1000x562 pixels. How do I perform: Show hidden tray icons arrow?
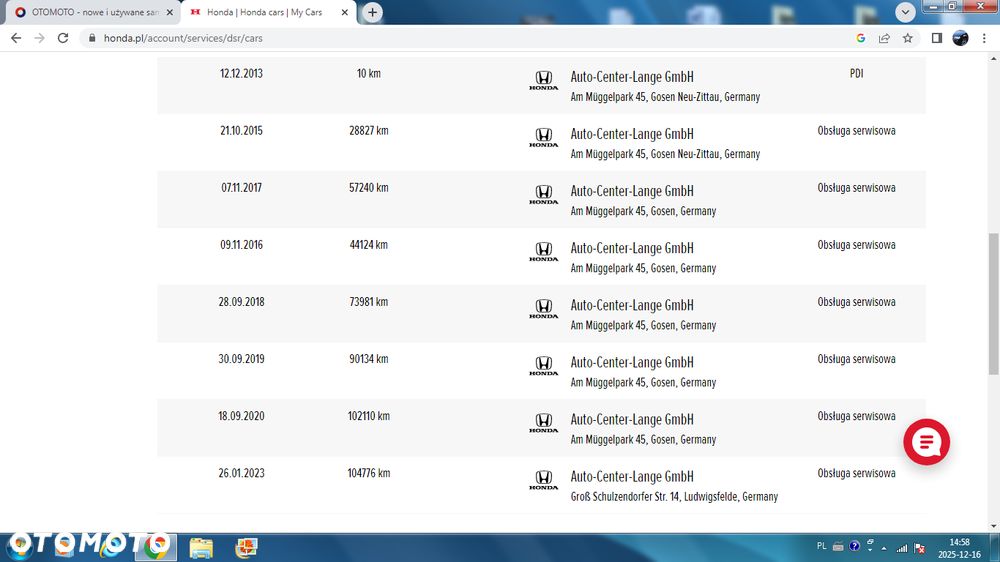(x=884, y=548)
